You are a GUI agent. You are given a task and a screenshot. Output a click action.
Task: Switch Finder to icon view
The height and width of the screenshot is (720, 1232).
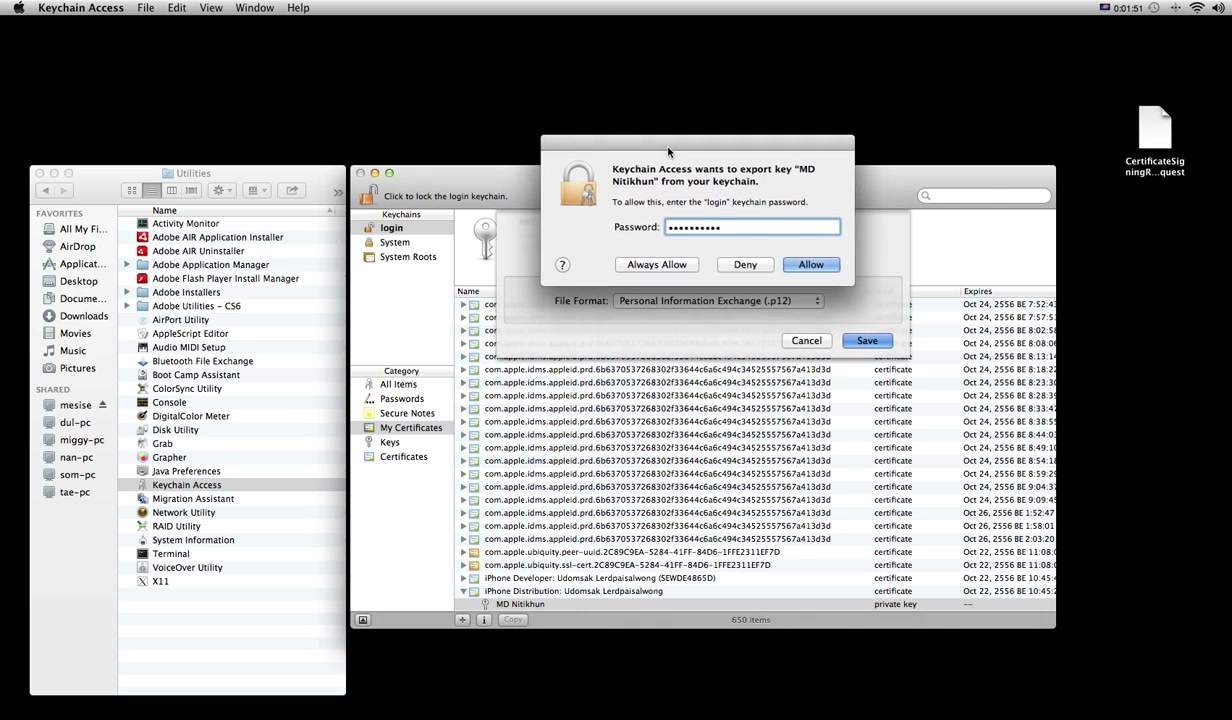tap(131, 190)
